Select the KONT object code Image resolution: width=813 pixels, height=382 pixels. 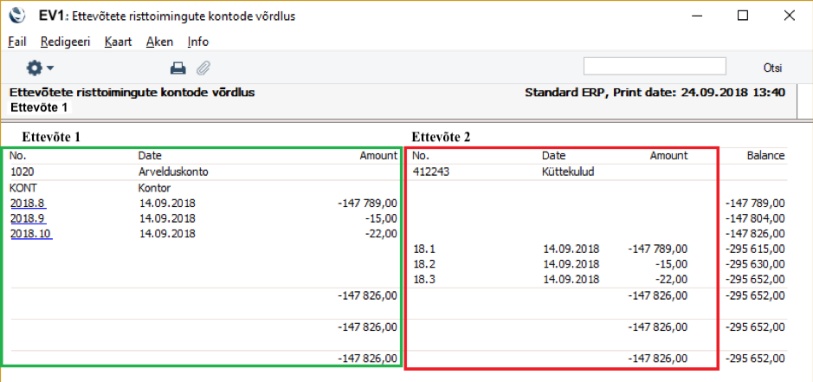22,187
